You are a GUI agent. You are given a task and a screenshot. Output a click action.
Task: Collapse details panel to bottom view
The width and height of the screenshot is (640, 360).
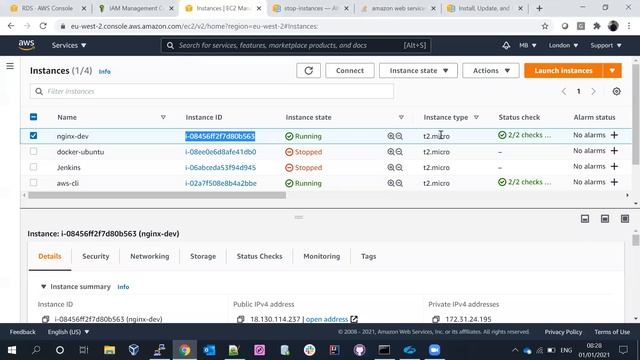(585, 219)
